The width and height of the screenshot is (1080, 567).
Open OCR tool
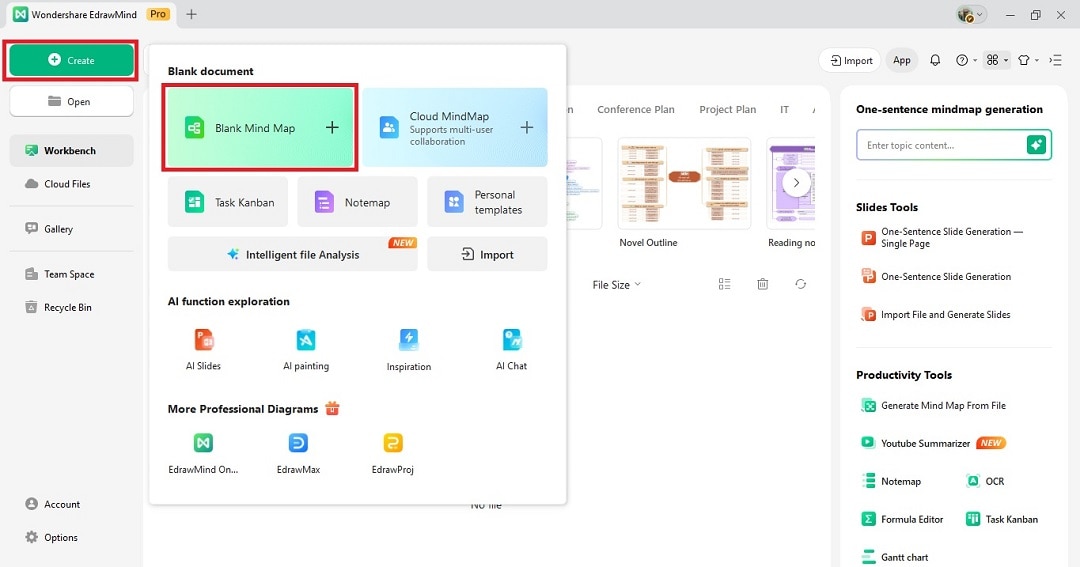coord(985,481)
